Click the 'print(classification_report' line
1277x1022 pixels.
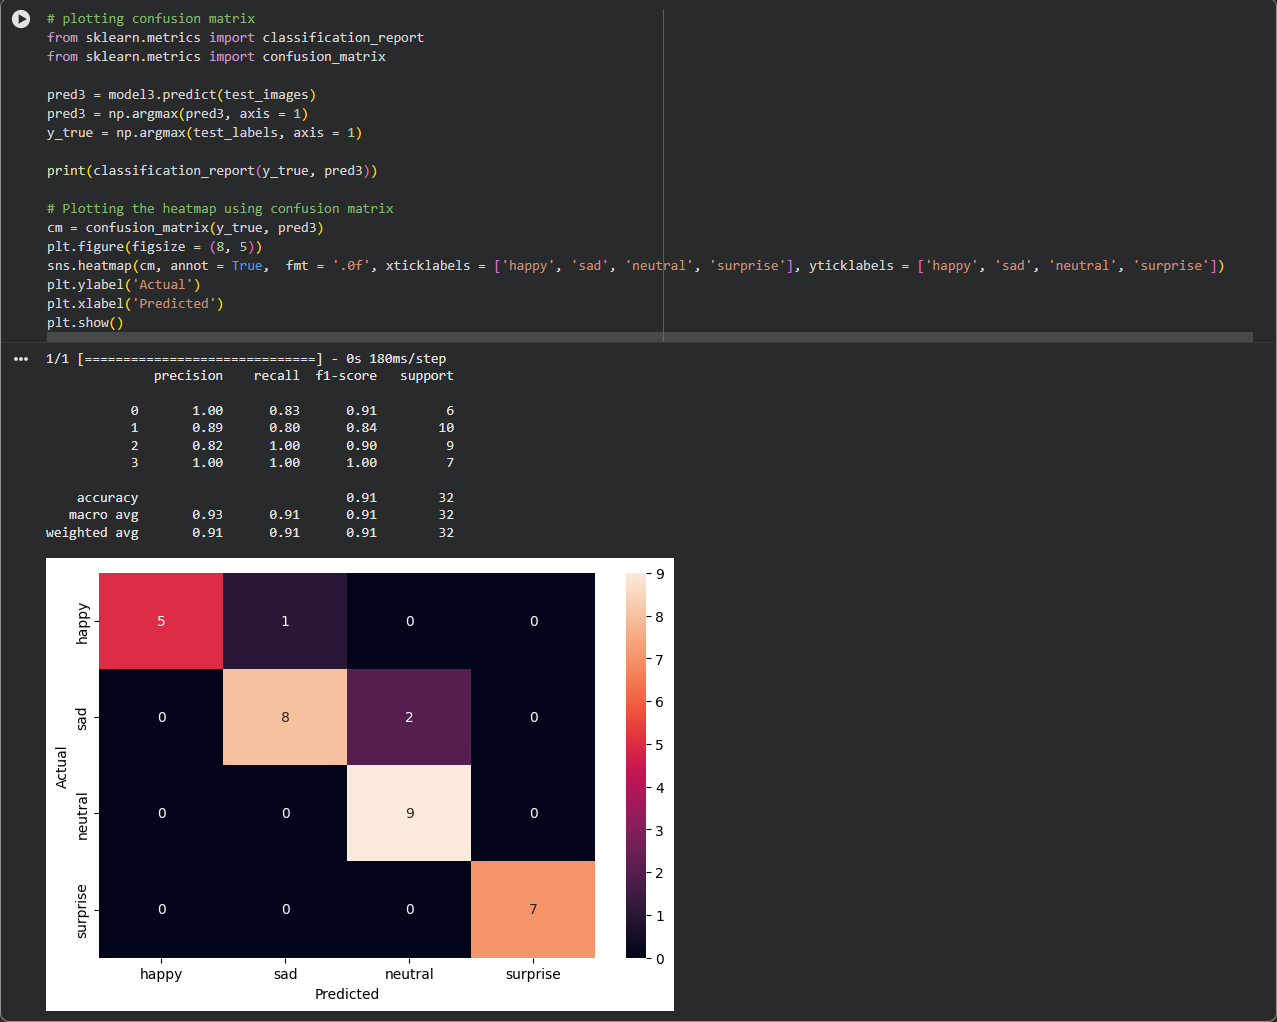pos(212,171)
